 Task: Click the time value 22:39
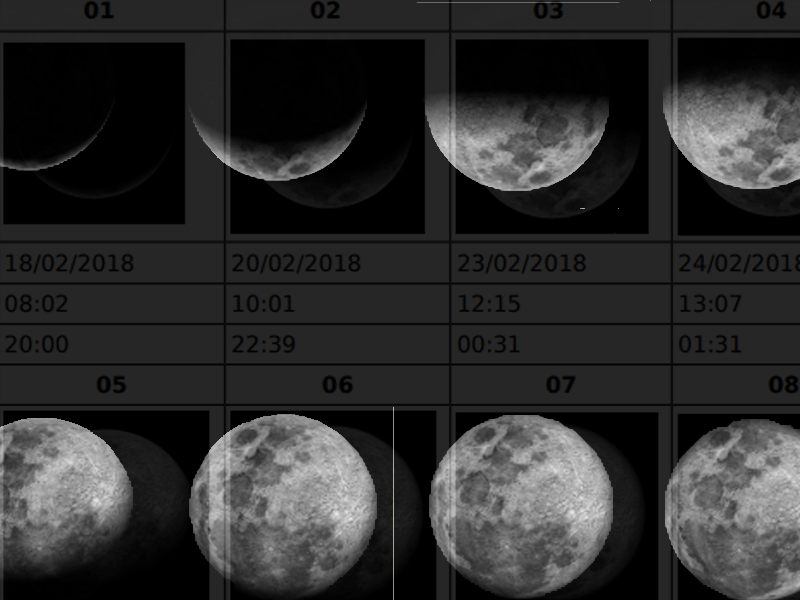[264, 344]
